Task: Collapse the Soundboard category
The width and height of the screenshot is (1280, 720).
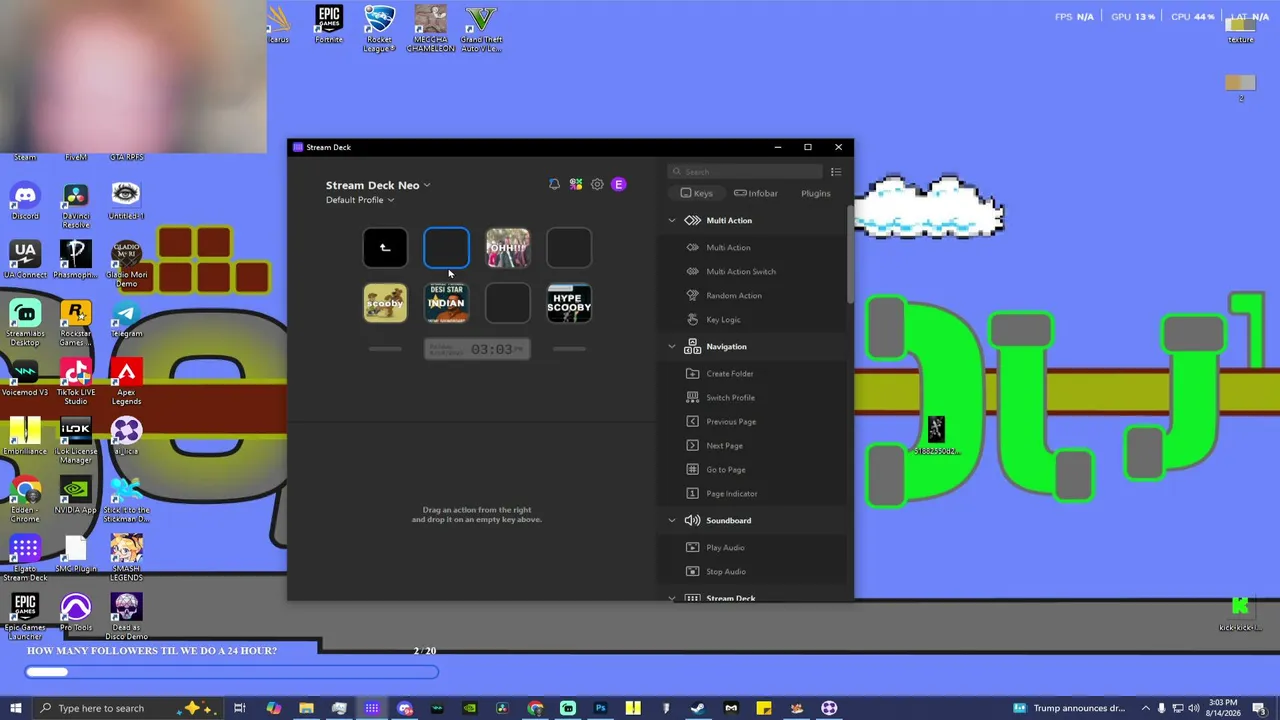Action: [x=672, y=520]
